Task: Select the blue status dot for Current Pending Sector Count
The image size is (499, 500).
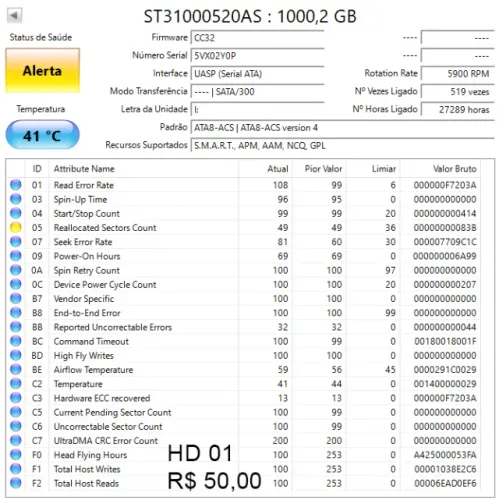Action: [15, 412]
